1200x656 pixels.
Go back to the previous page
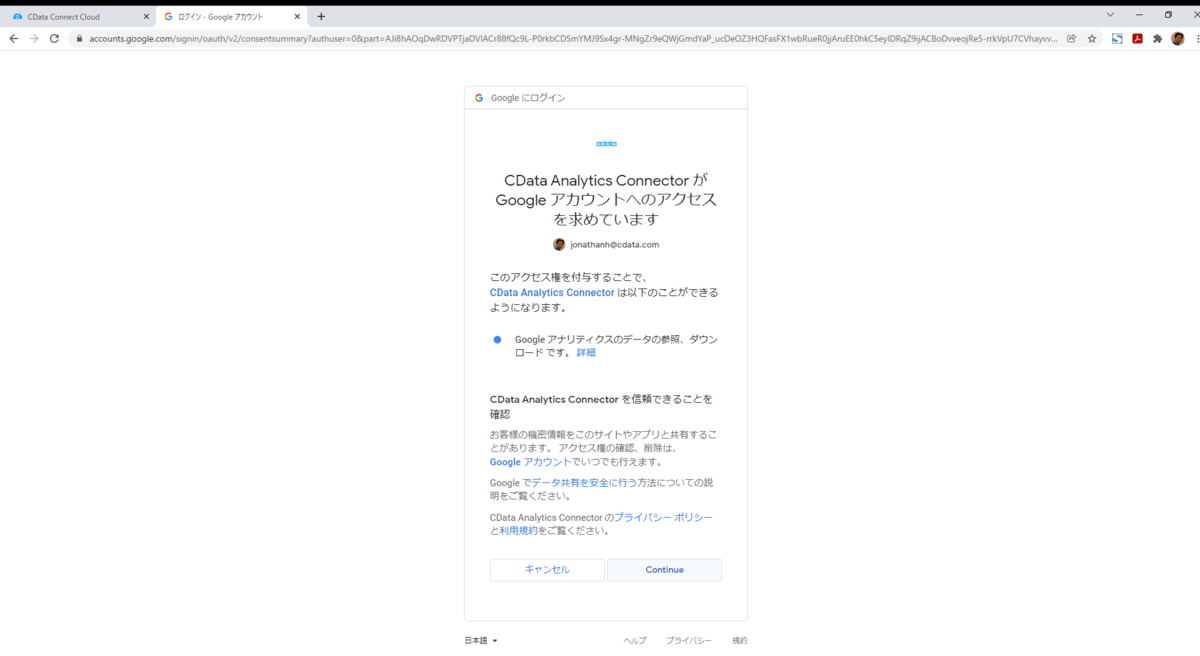coord(14,38)
